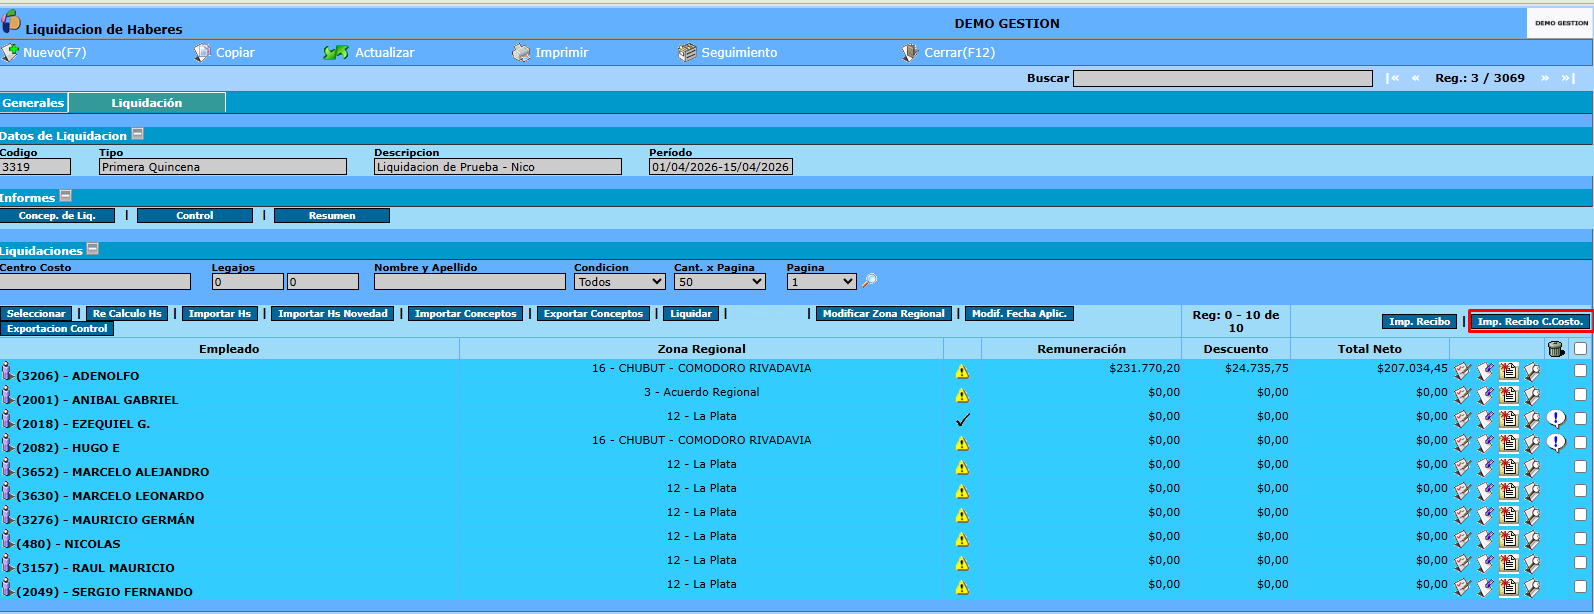This screenshot has width=1594, height=614.
Task: Check the checkbox for HUGO E row
Action: [x=1580, y=443]
